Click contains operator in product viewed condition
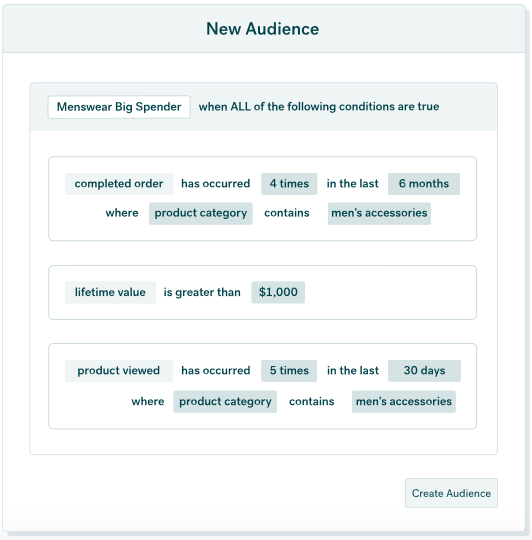This screenshot has height=540, width=532. click(x=312, y=402)
